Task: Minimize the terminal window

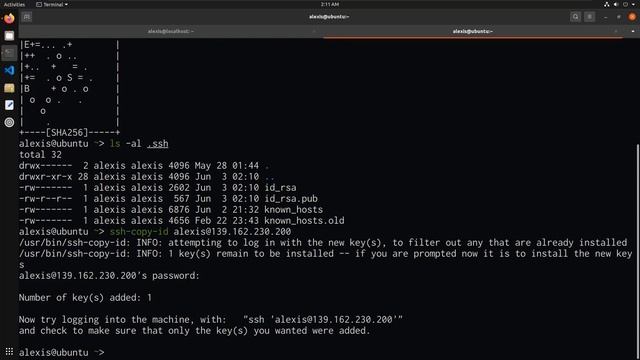Action: [605, 17]
